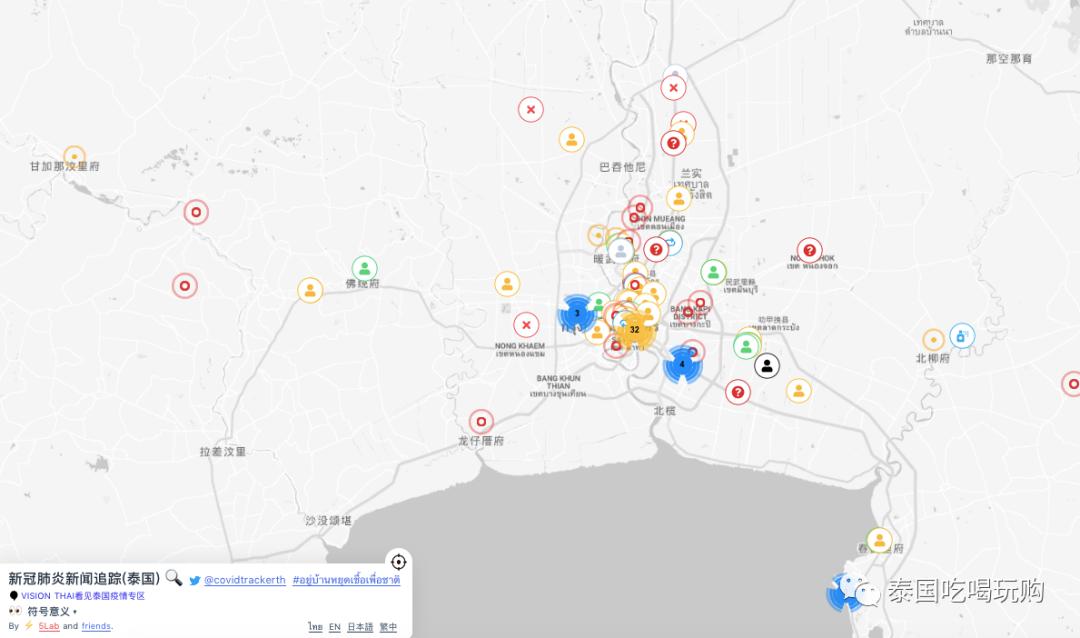
Task: Select the blue sanitizer bottle marker near 北柳府
Action: click(x=962, y=336)
